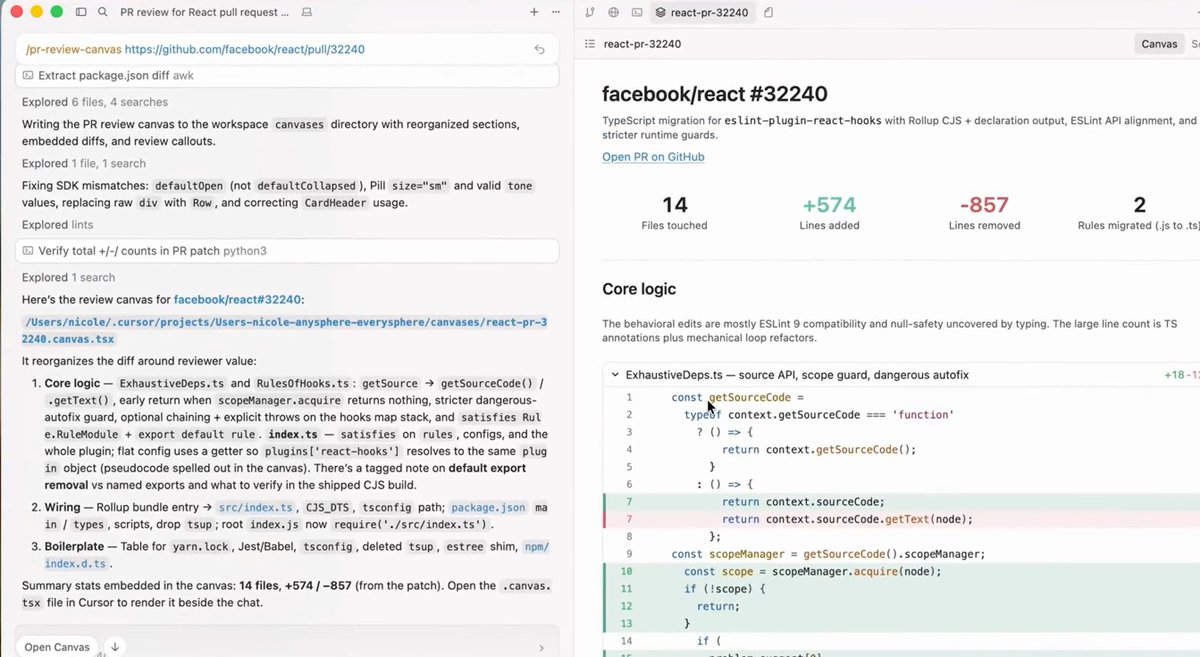Open the browser globe icon

coord(613,12)
